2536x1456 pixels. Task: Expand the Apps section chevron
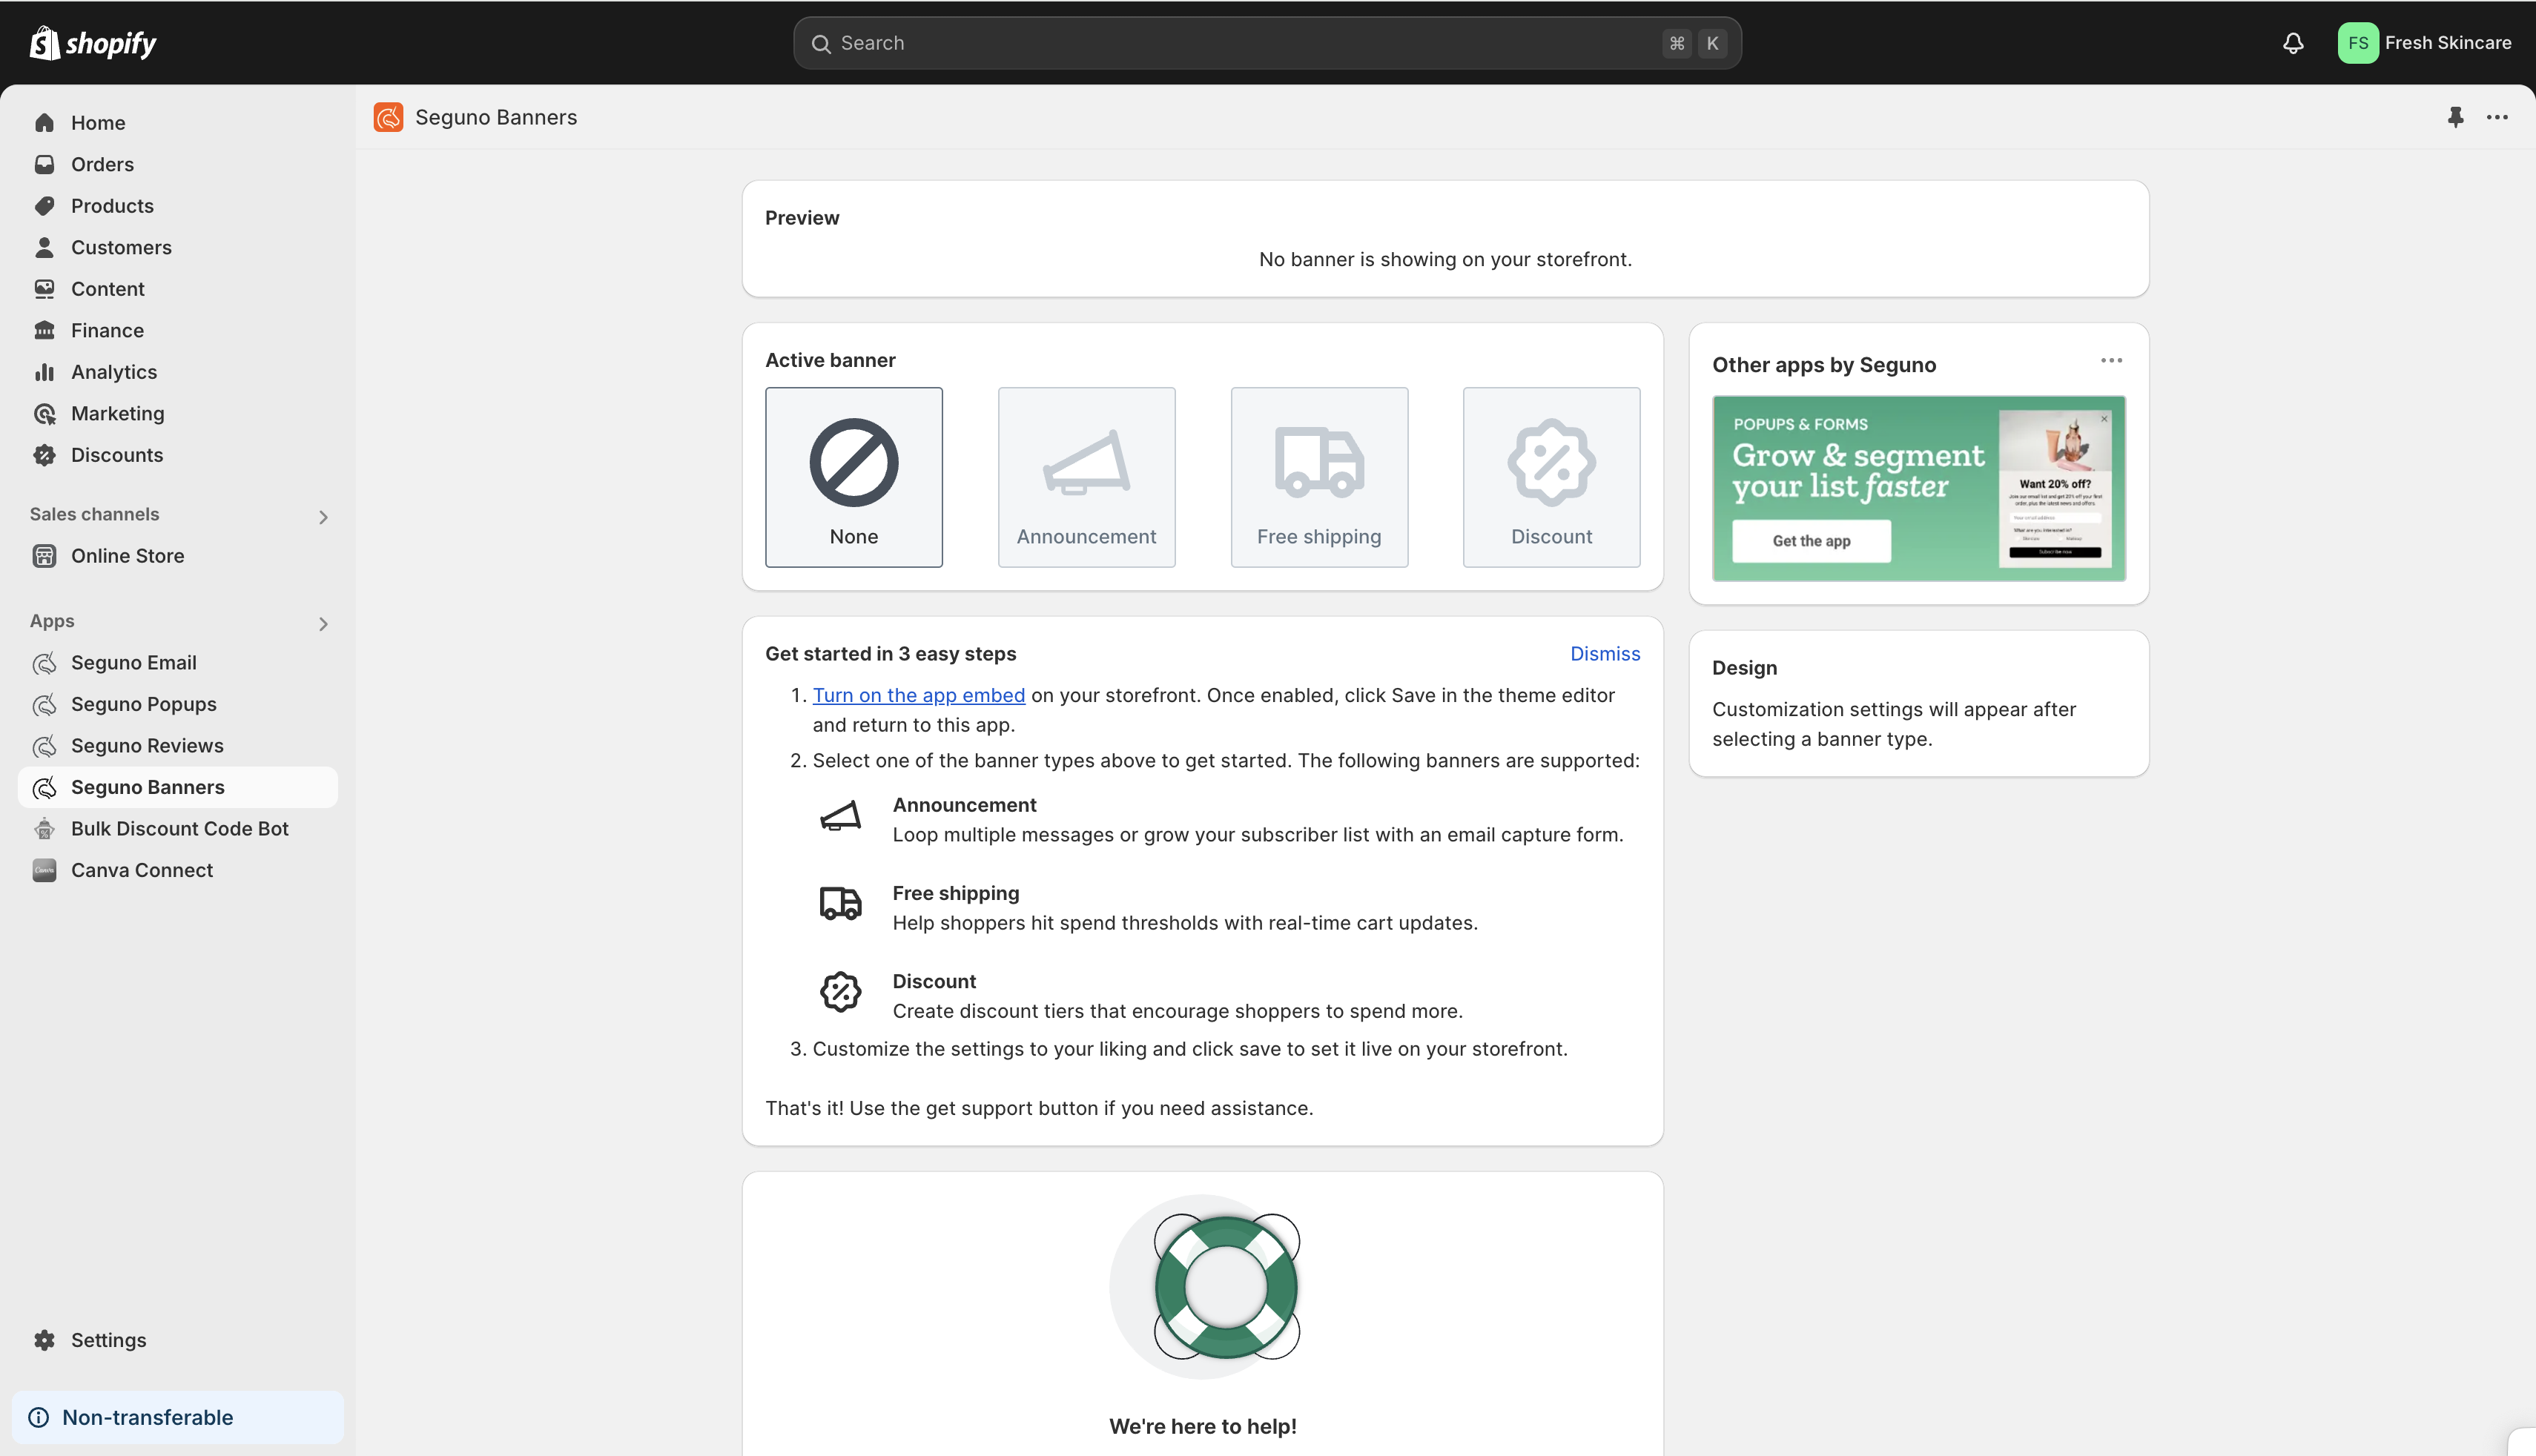pyautogui.click(x=323, y=624)
